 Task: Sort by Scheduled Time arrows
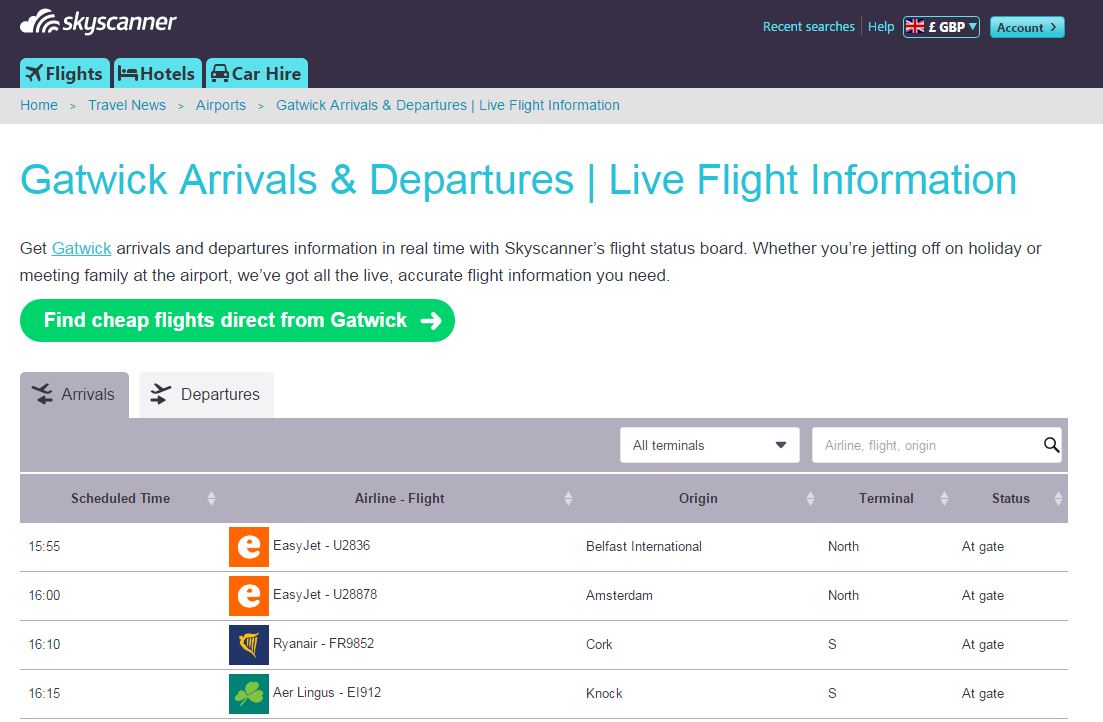point(211,499)
